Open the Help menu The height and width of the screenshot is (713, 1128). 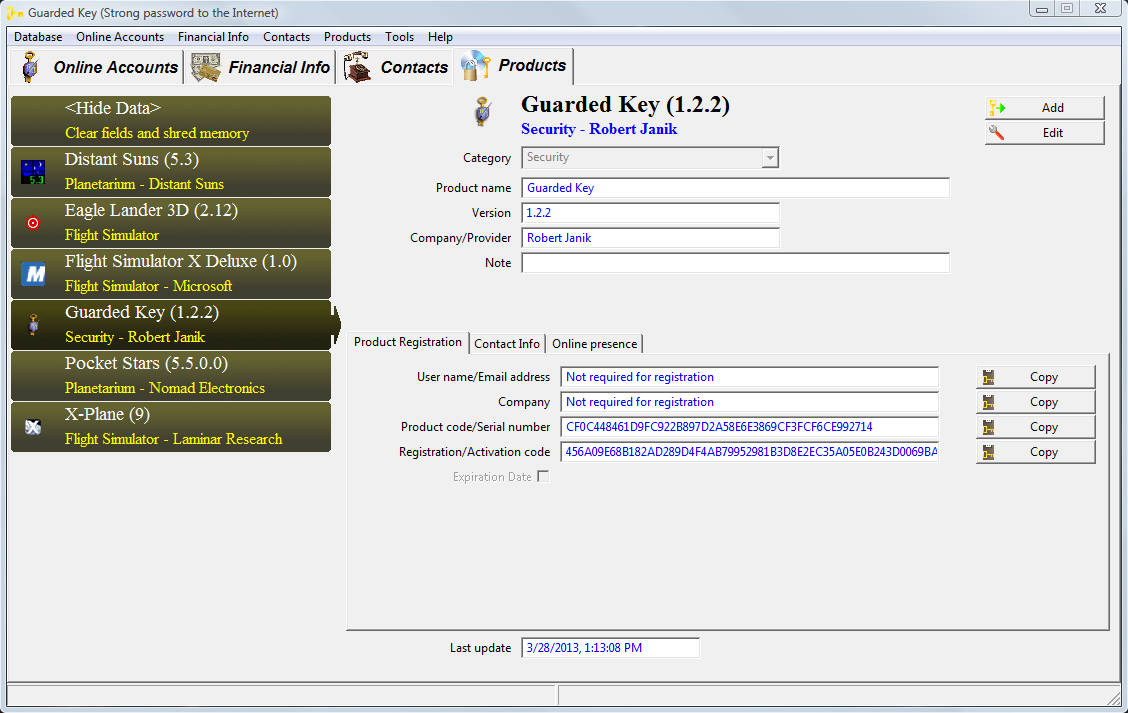point(440,37)
